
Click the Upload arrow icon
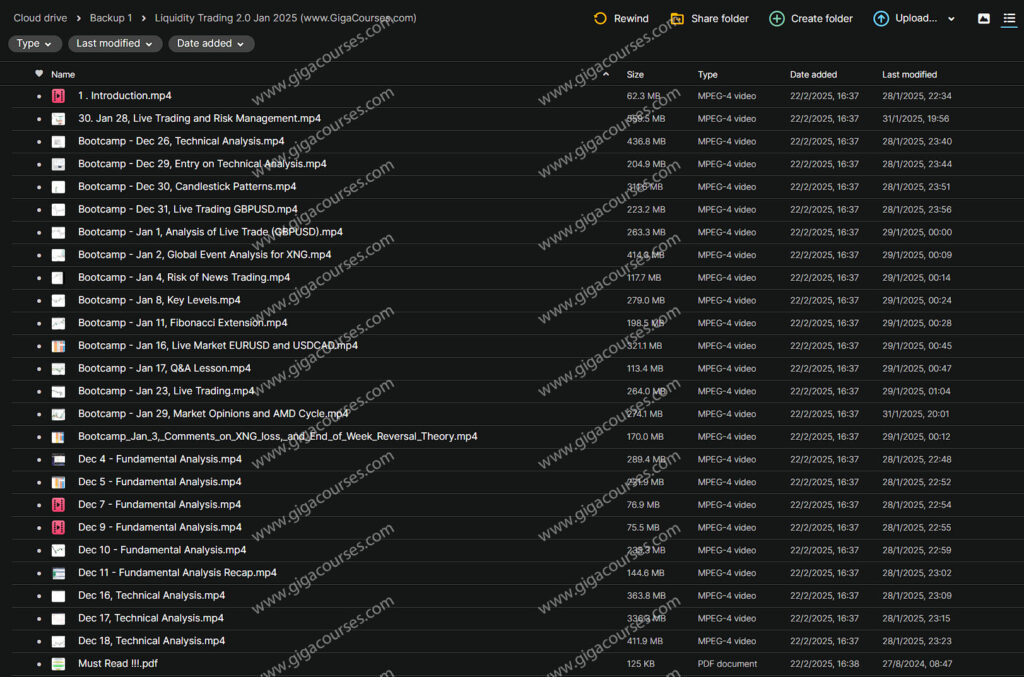[881, 18]
